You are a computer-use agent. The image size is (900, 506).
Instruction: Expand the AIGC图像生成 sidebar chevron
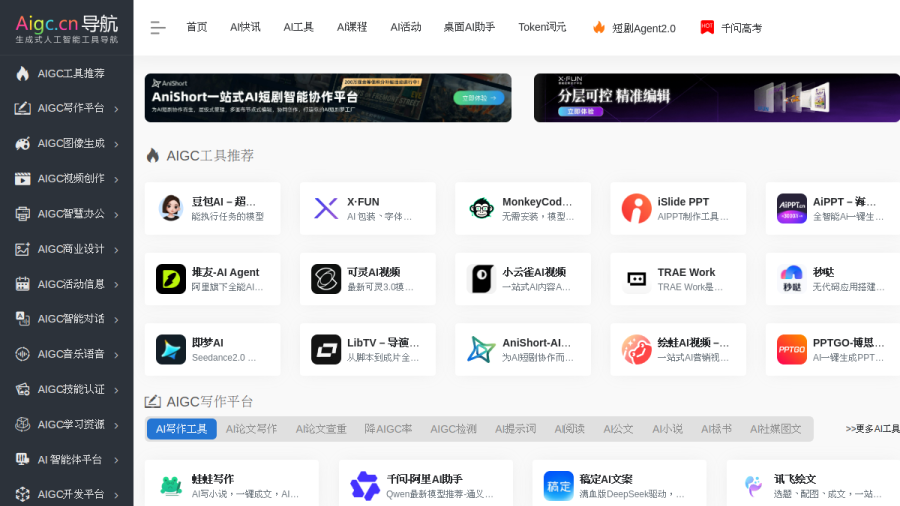(x=117, y=144)
